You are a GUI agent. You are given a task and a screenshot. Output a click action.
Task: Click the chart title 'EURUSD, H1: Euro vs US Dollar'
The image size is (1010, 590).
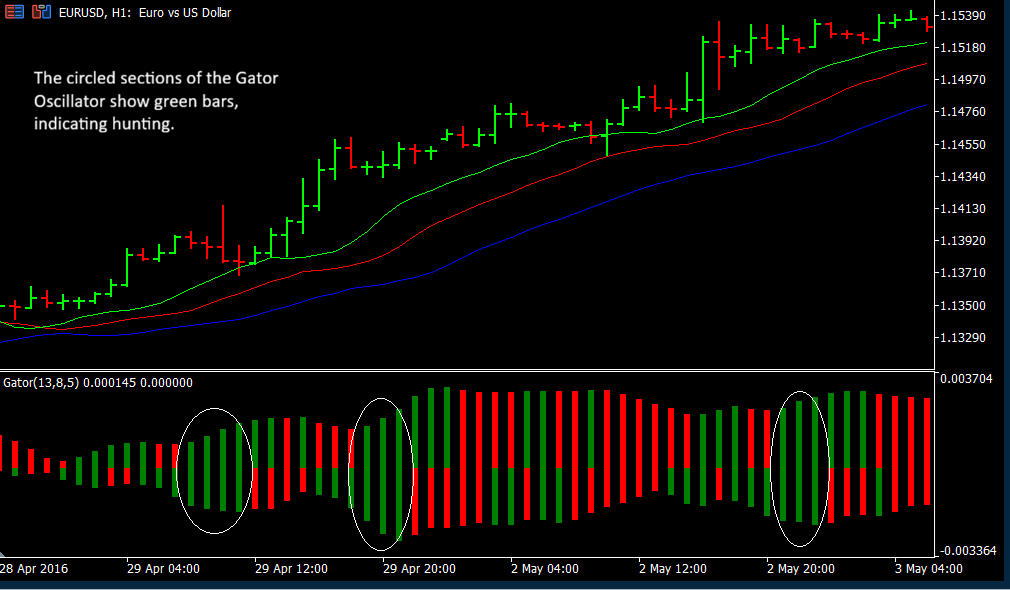click(x=145, y=13)
